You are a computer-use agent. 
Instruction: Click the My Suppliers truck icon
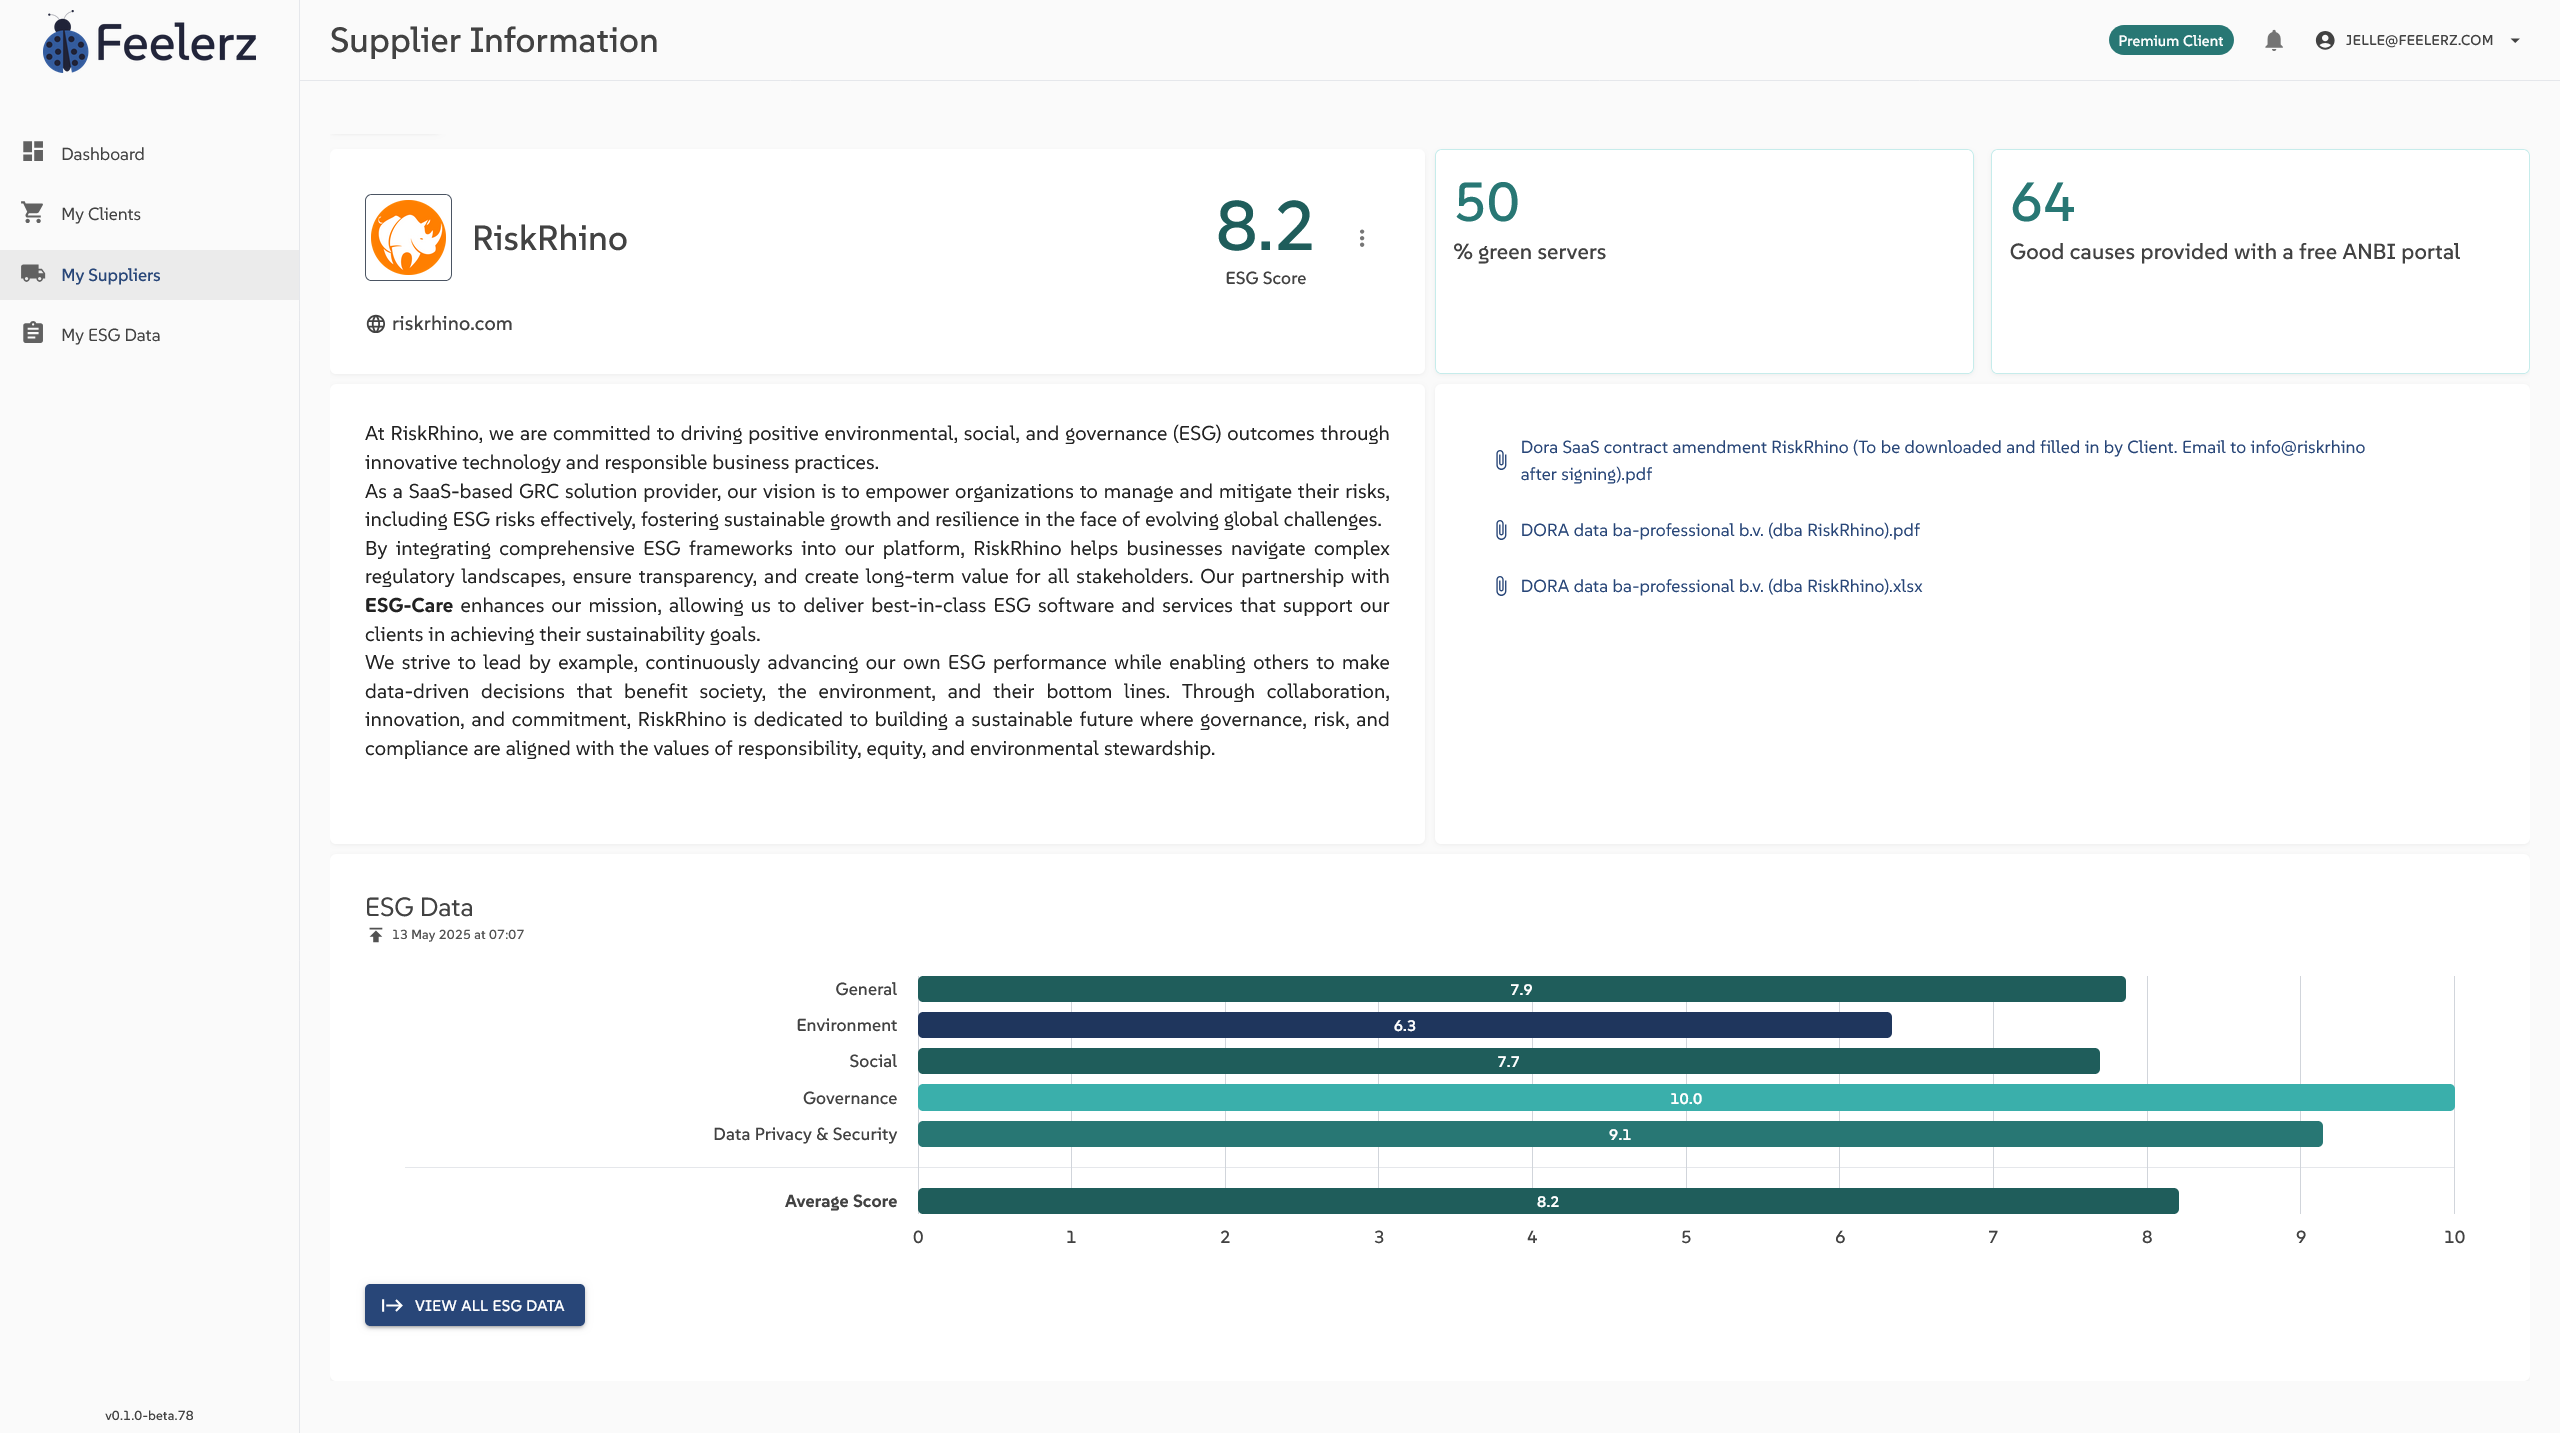(33, 273)
